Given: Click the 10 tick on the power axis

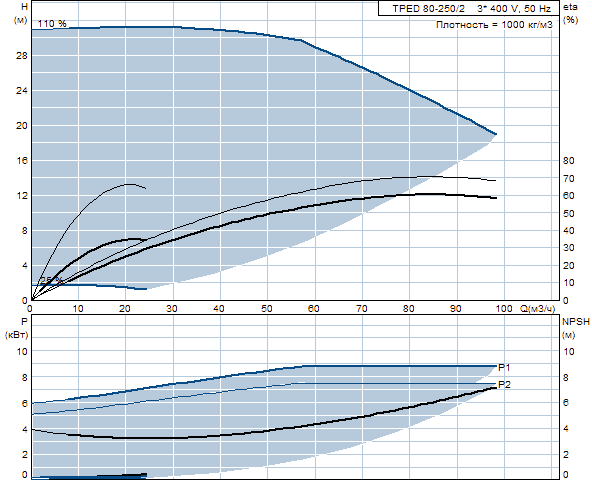Looking at the screenshot, I should click(x=22, y=352).
